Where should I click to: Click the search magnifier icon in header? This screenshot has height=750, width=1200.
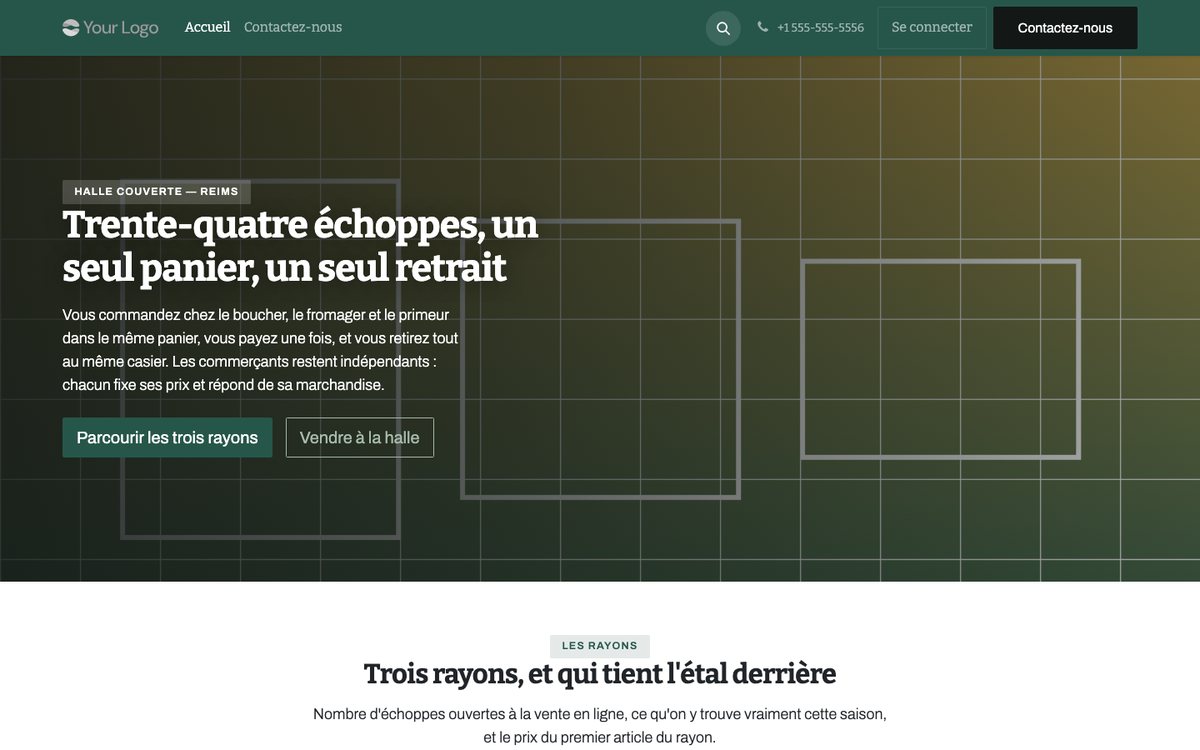tap(723, 28)
